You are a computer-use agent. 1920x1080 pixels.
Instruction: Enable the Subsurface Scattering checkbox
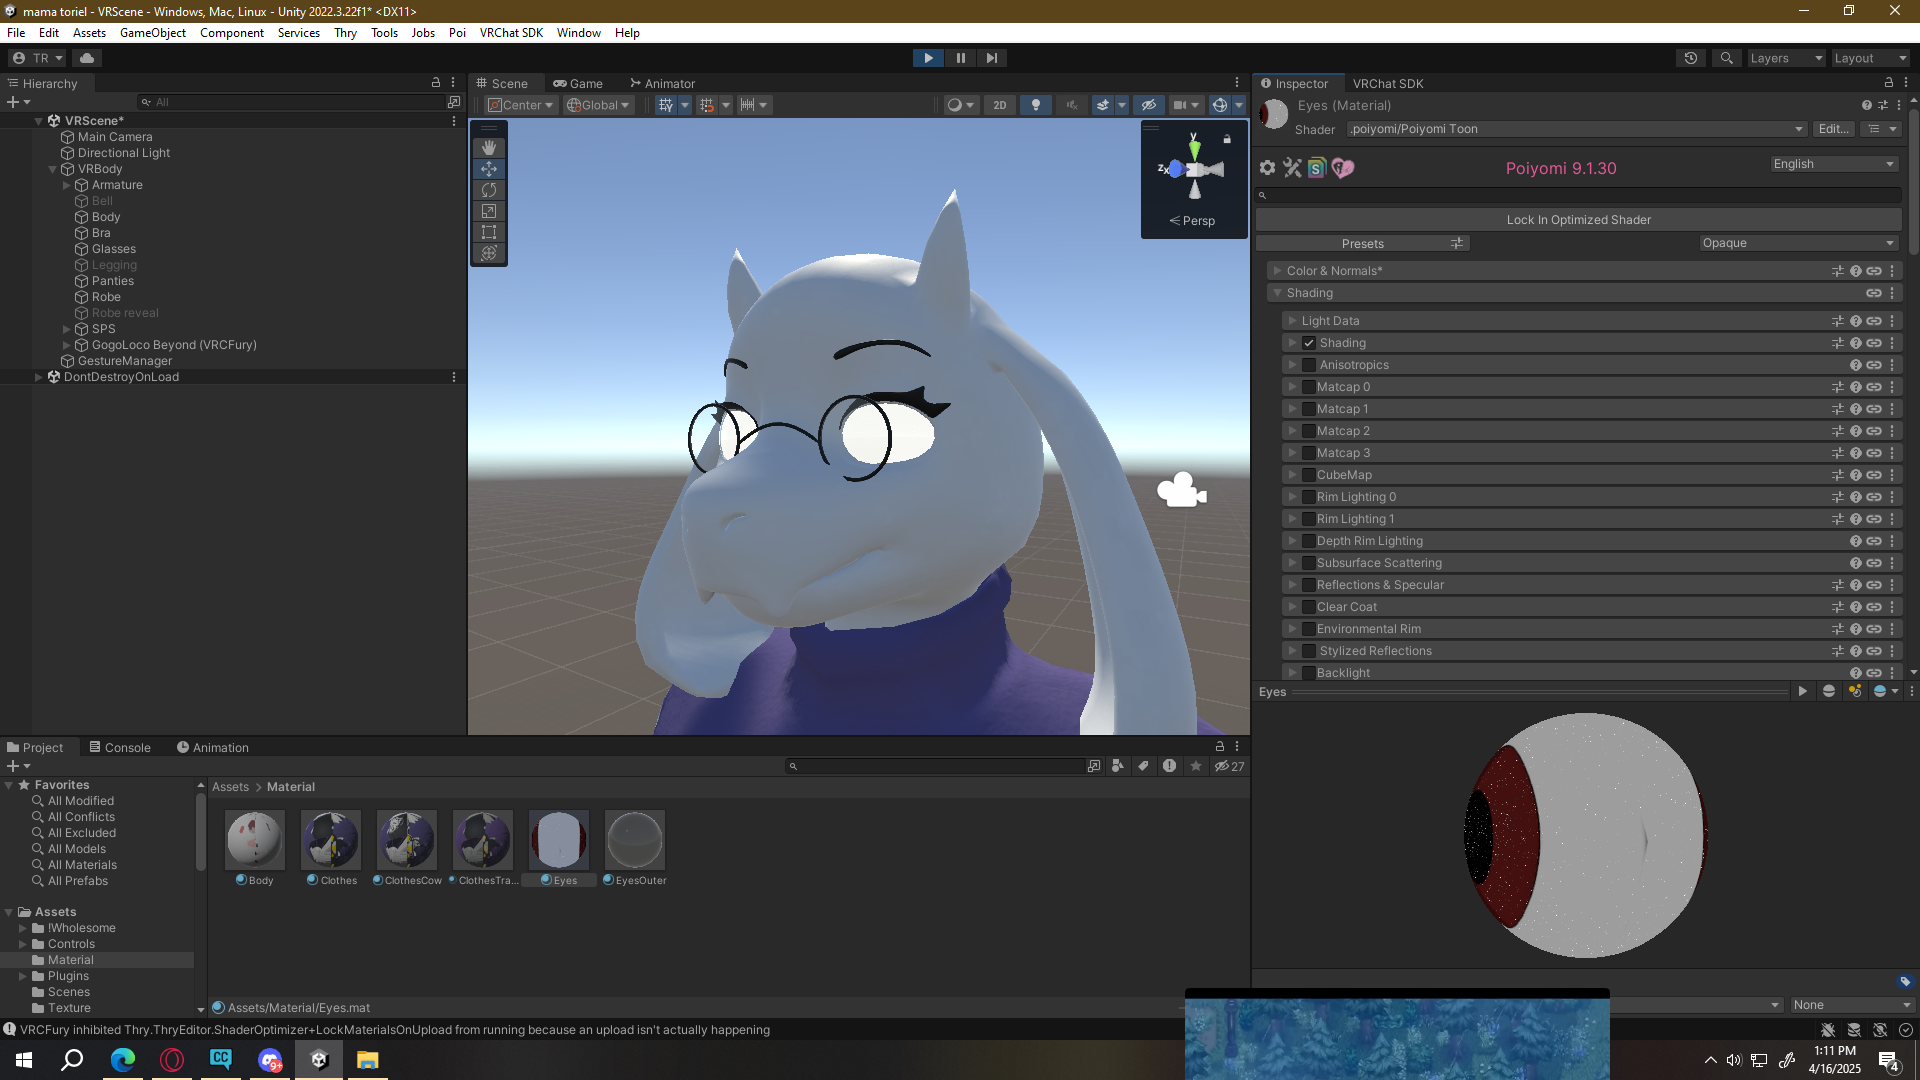click(1309, 563)
